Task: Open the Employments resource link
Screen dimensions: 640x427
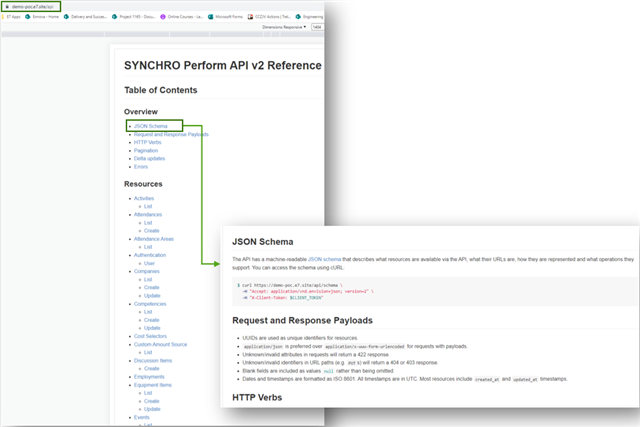Action: (149, 377)
